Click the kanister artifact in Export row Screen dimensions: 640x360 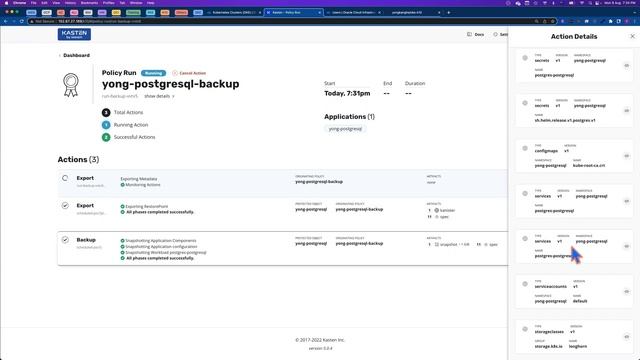(x=445, y=210)
